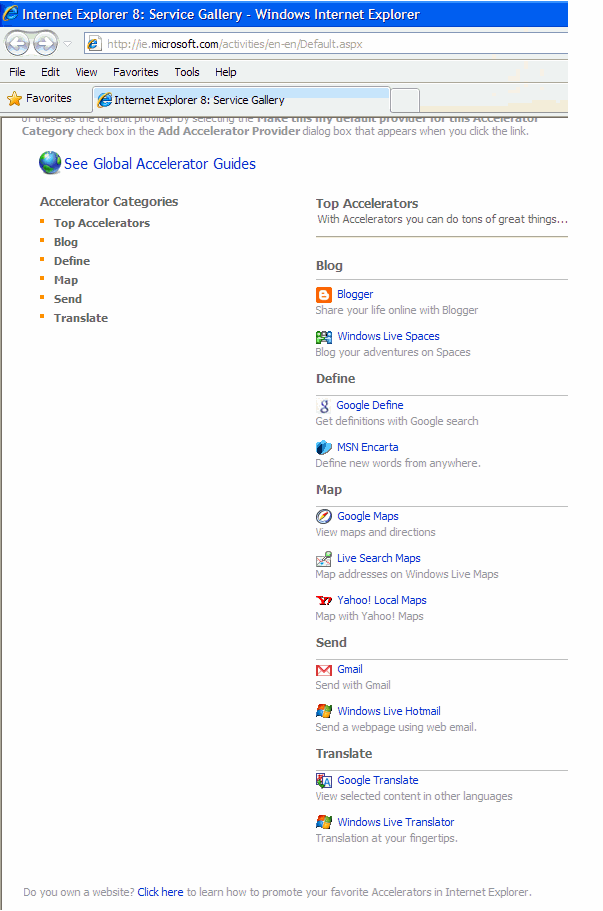Select Send in Accelerator Categories
The height and width of the screenshot is (911, 603).
68,299
